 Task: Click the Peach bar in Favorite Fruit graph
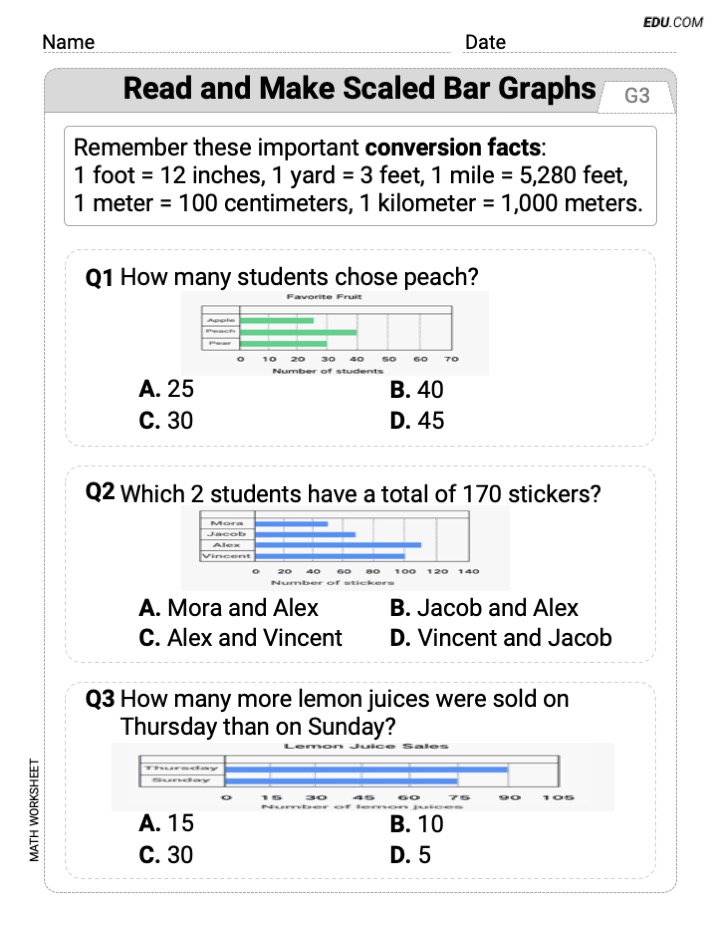pyautogui.click(x=298, y=332)
